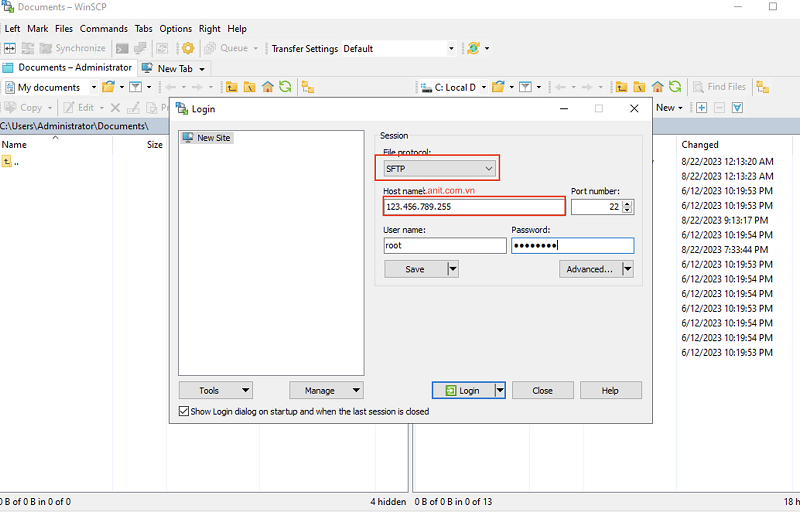The height and width of the screenshot is (512, 800).
Task: Toggle directory tree icon in left panel toolbar
Action: point(308,87)
